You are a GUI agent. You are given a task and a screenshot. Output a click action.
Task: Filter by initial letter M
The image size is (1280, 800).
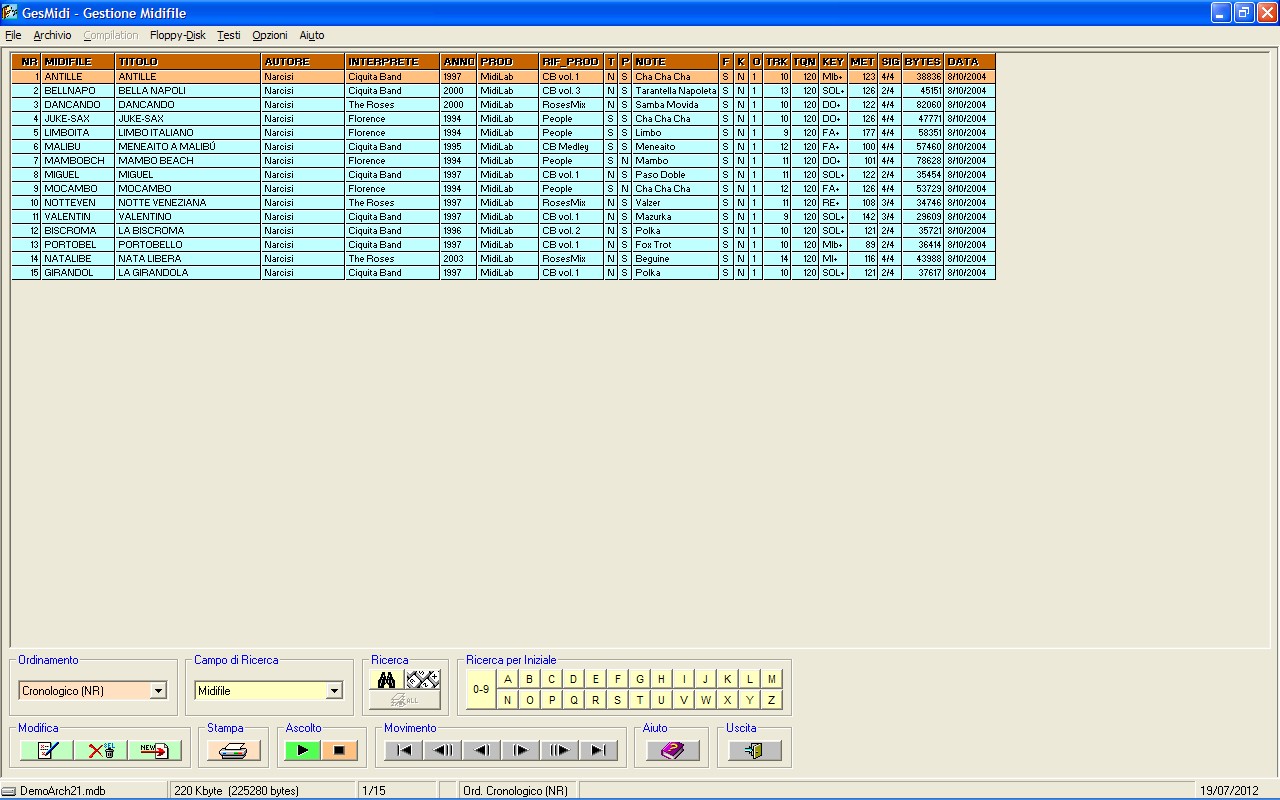click(x=771, y=679)
